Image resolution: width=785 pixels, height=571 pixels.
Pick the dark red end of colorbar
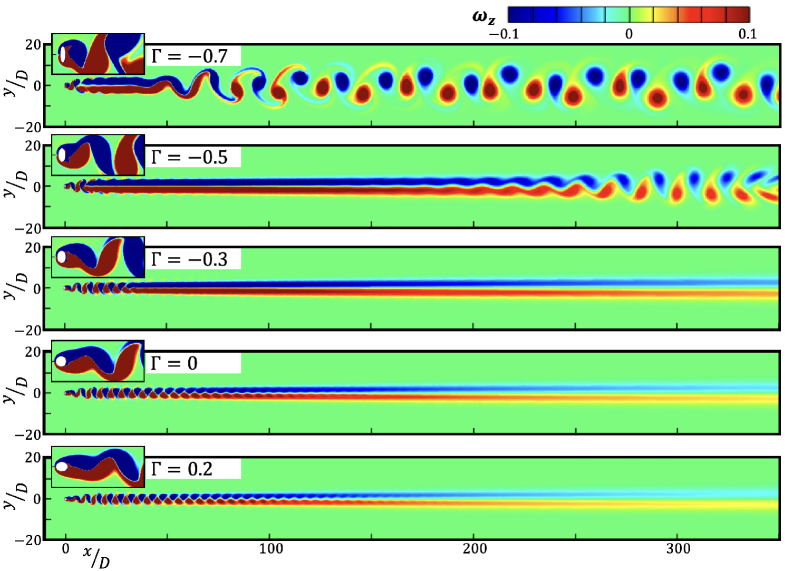tap(738, 15)
